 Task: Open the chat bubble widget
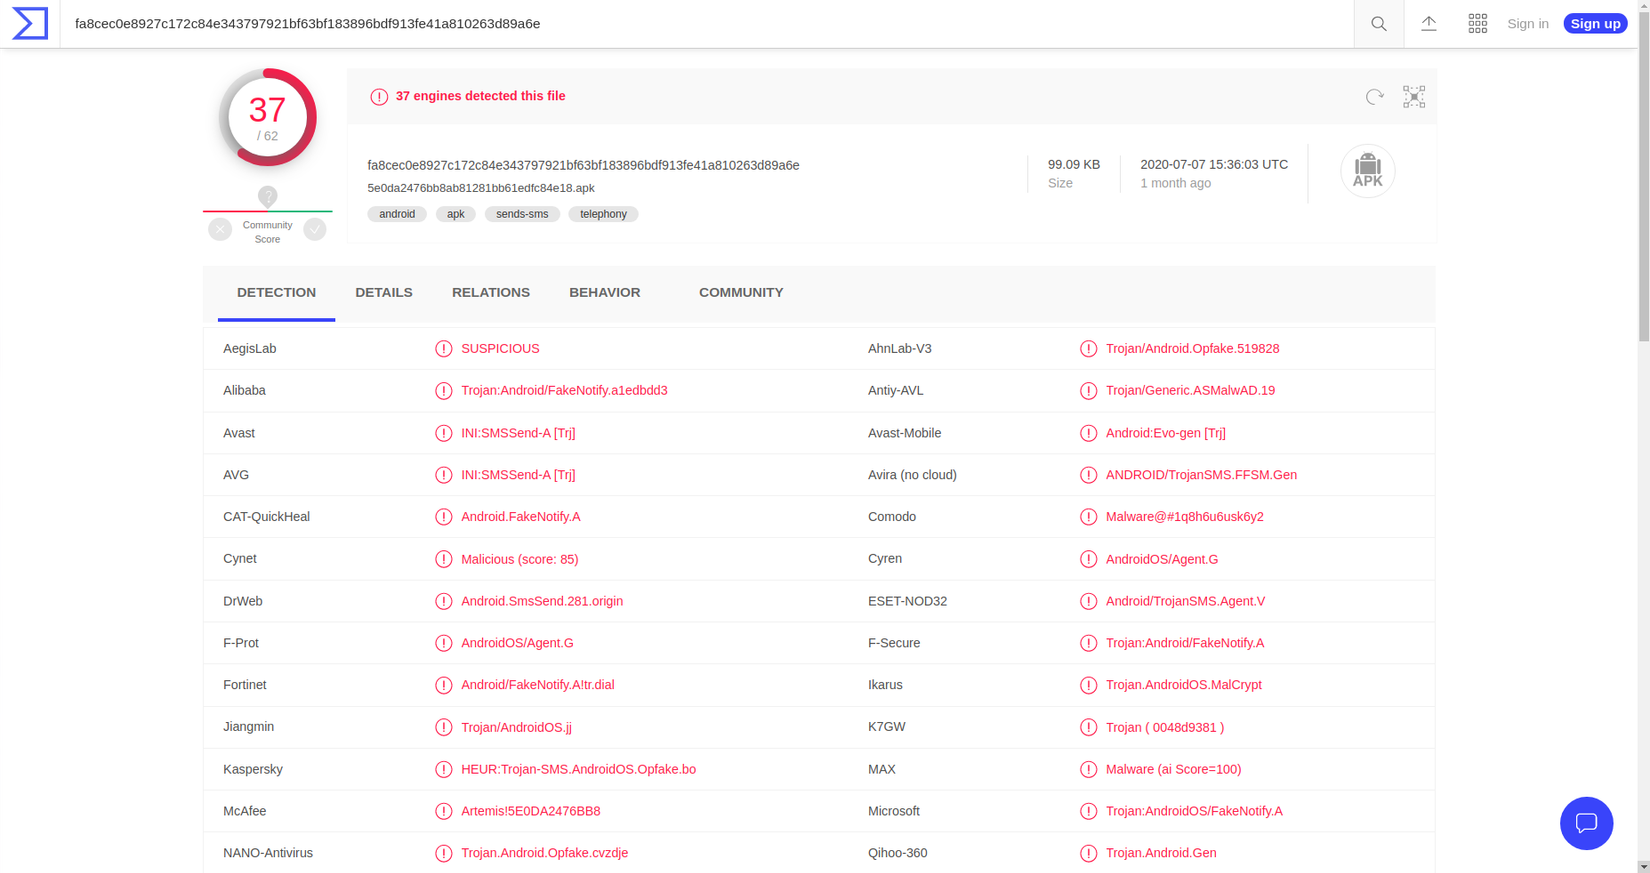(1586, 823)
